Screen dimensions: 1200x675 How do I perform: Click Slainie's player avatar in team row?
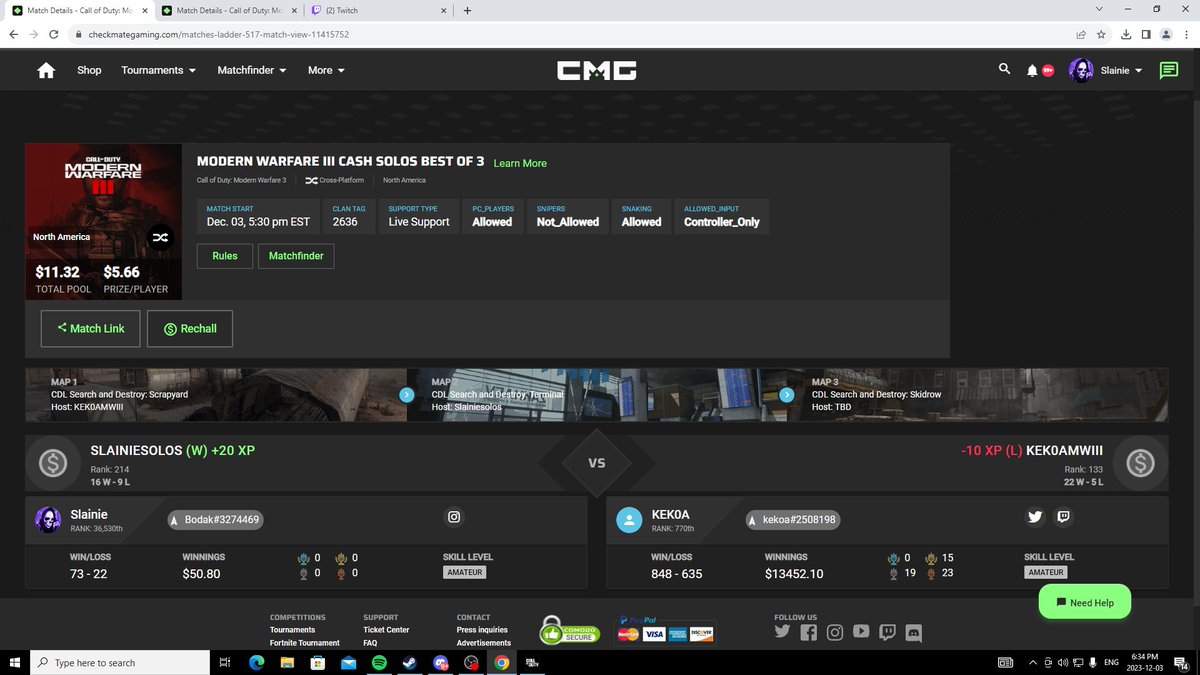pos(48,519)
